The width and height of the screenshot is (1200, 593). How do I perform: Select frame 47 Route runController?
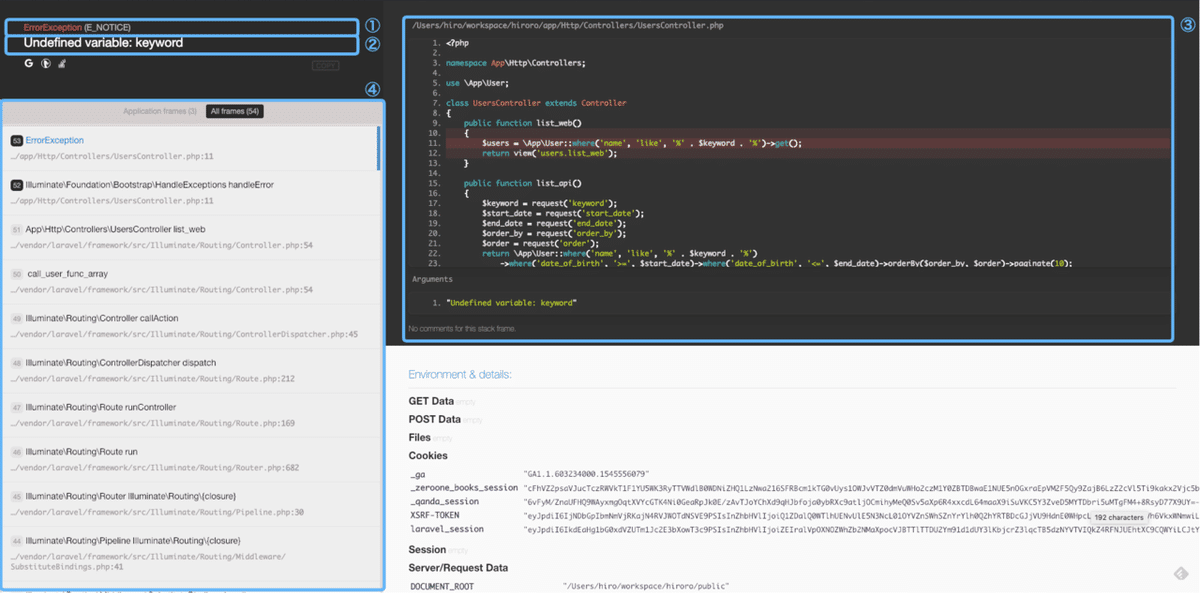click(x=192, y=414)
